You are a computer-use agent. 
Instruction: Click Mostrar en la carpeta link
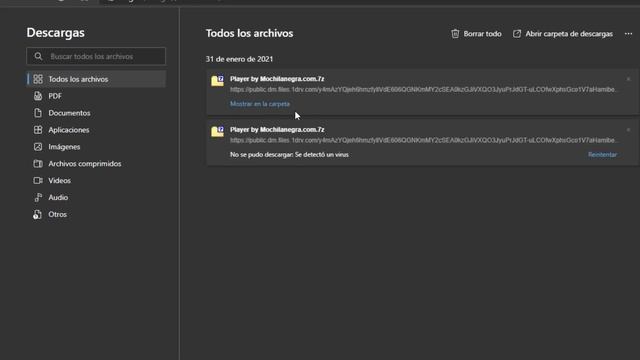[260, 104]
